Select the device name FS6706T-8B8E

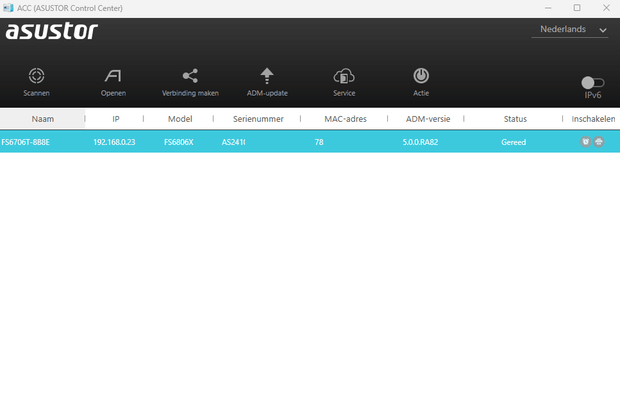pos(25,142)
